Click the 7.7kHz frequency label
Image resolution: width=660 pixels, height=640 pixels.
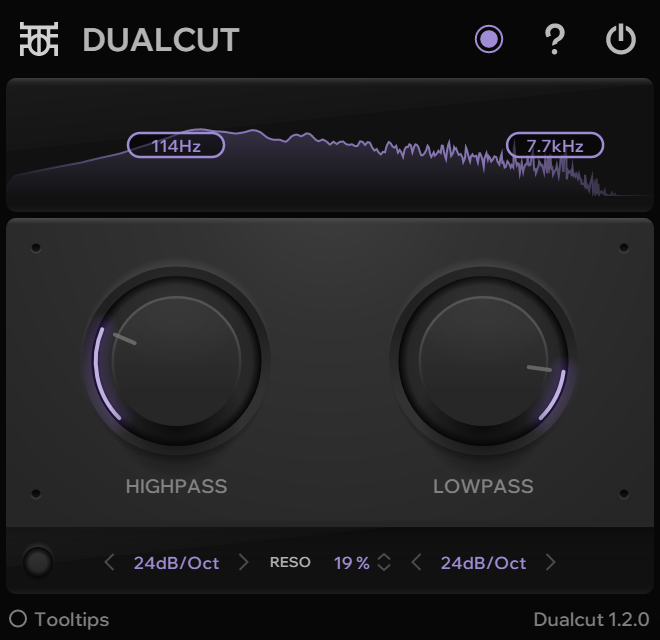pyautogui.click(x=555, y=146)
